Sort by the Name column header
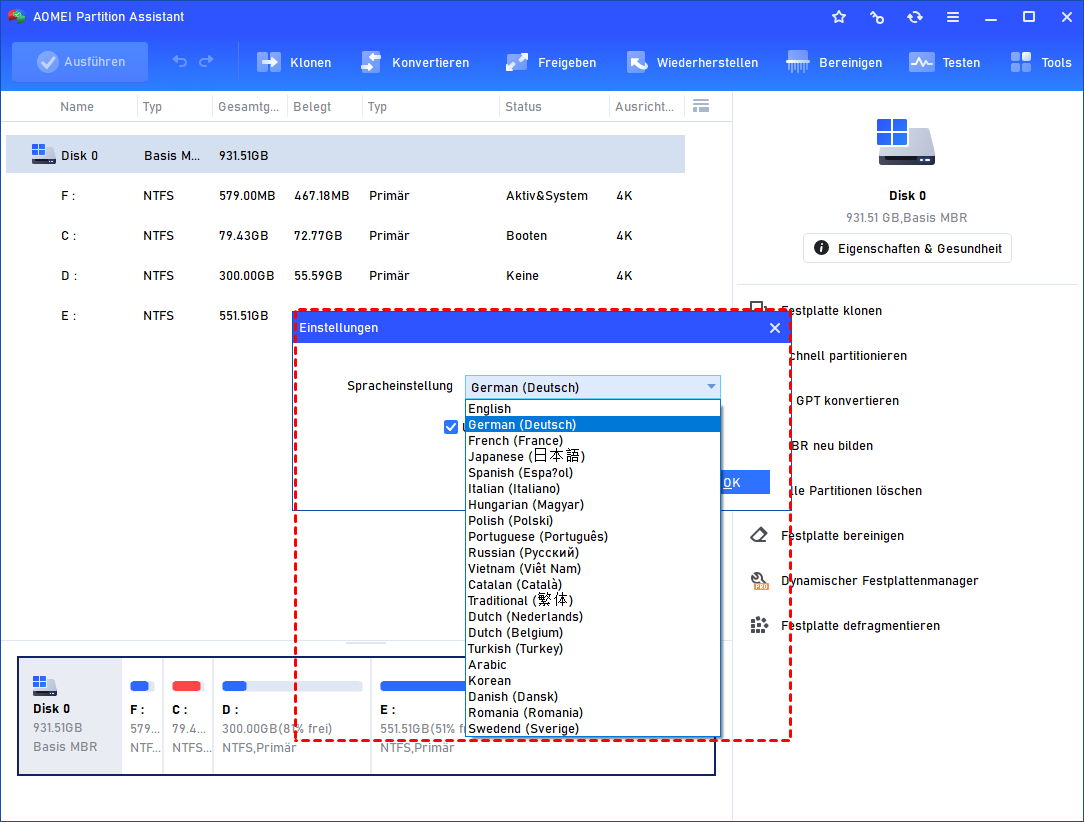 point(77,106)
